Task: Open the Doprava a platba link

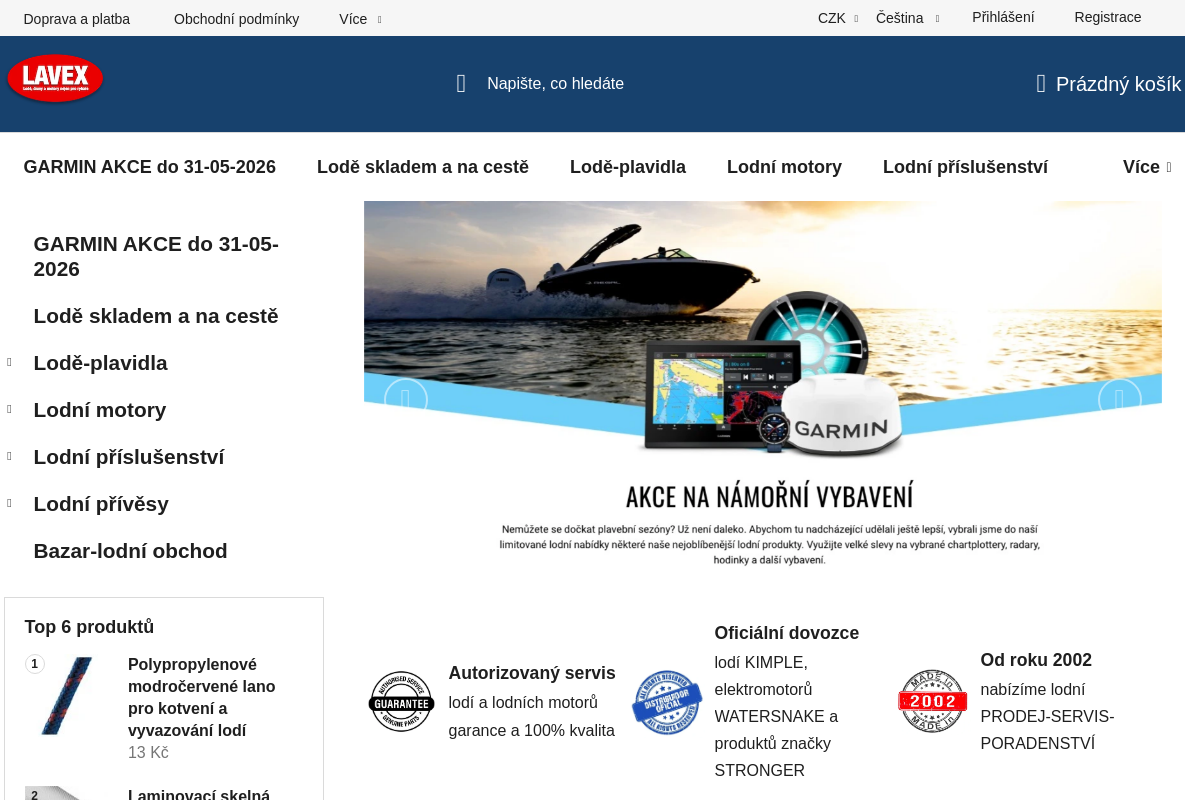Action: [x=77, y=19]
